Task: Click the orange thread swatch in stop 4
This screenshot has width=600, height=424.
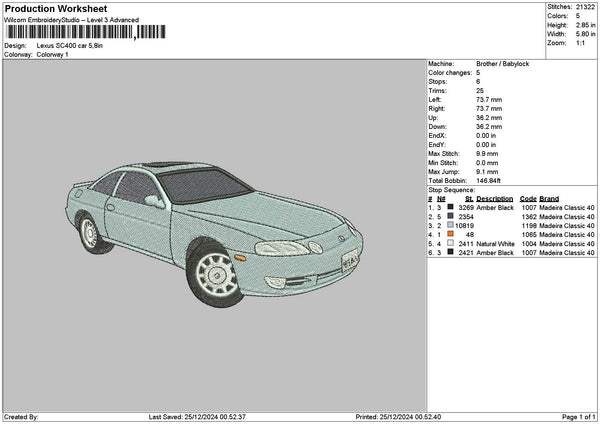Action: click(450, 234)
